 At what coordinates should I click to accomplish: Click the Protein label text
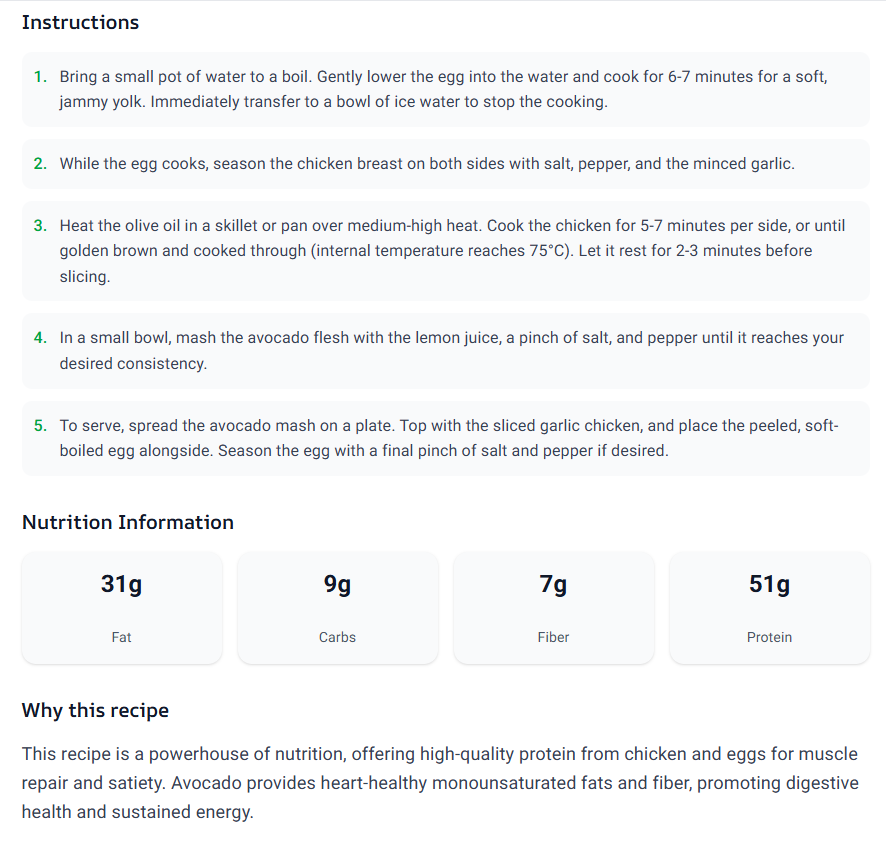(769, 637)
